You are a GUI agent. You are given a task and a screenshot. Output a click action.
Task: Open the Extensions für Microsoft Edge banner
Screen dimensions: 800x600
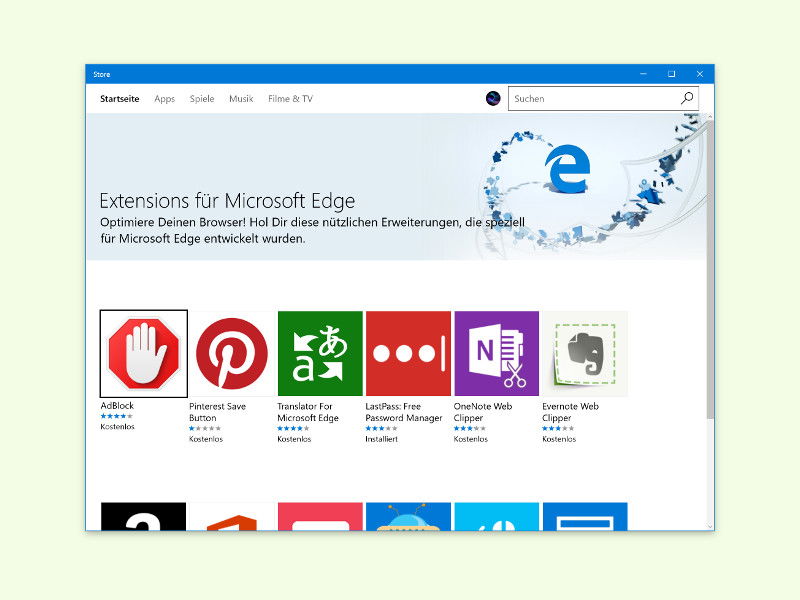click(x=396, y=187)
